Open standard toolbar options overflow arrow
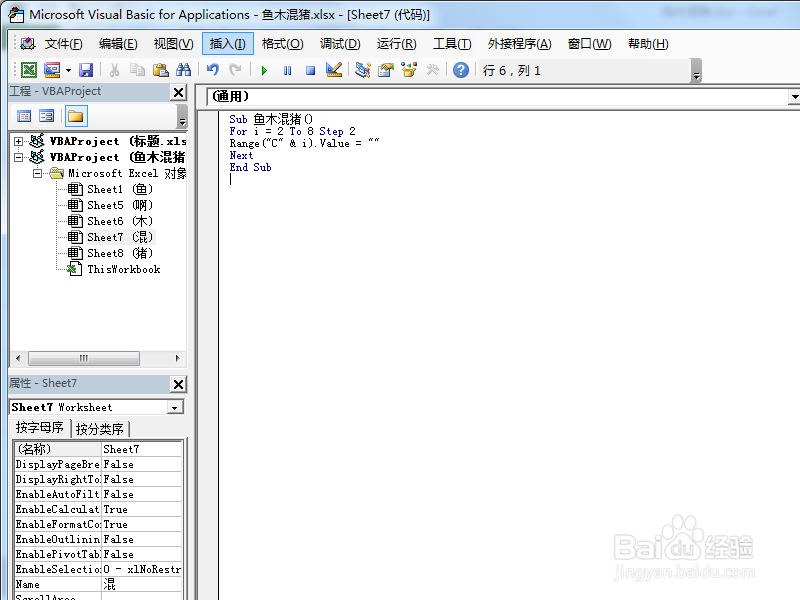Image resolution: width=800 pixels, height=600 pixels. tap(696, 71)
